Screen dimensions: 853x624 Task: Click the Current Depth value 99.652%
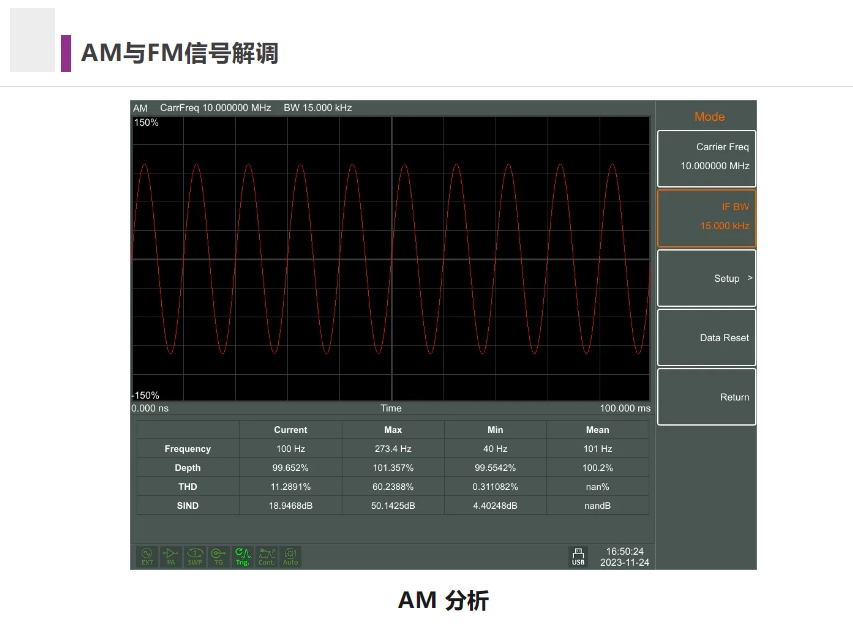pyautogui.click(x=291, y=468)
